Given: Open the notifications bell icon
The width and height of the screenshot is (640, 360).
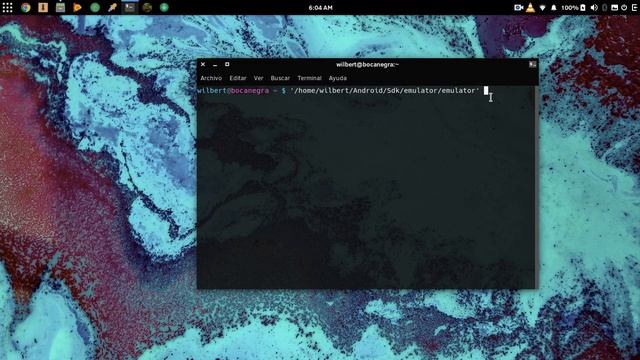Looking at the screenshot, I should 554,8.
